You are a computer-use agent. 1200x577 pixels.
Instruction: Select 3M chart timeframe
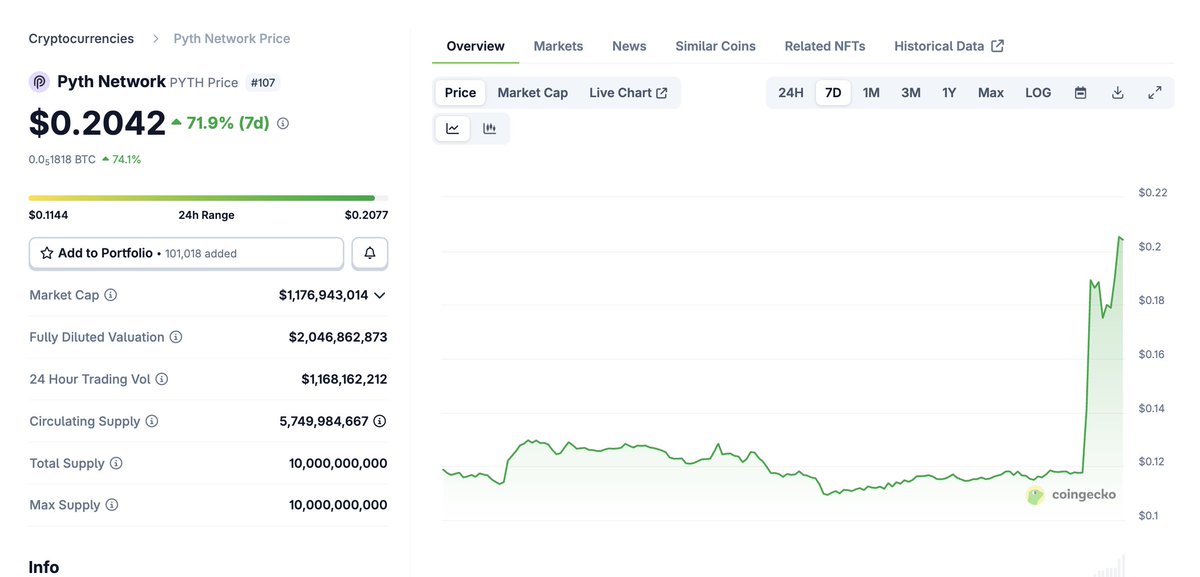[911, 92]
